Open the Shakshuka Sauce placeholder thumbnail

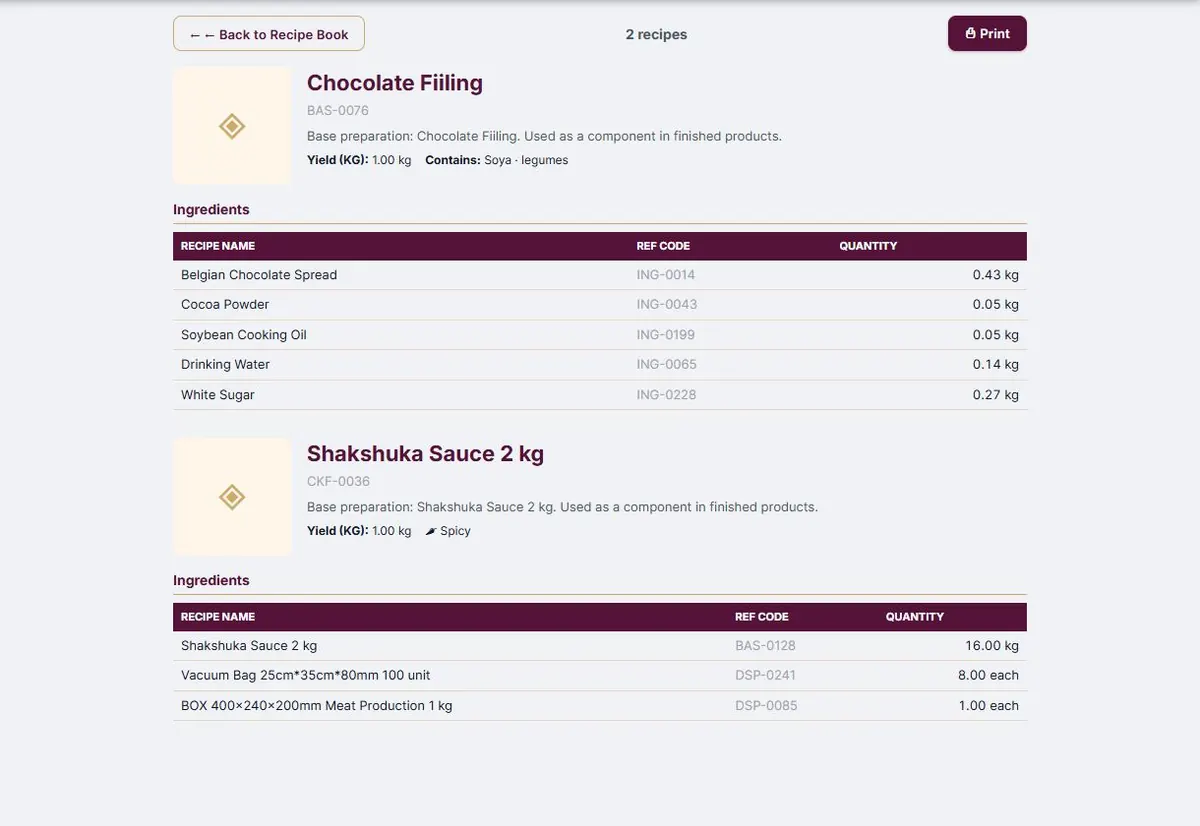[x=232, y=497]
